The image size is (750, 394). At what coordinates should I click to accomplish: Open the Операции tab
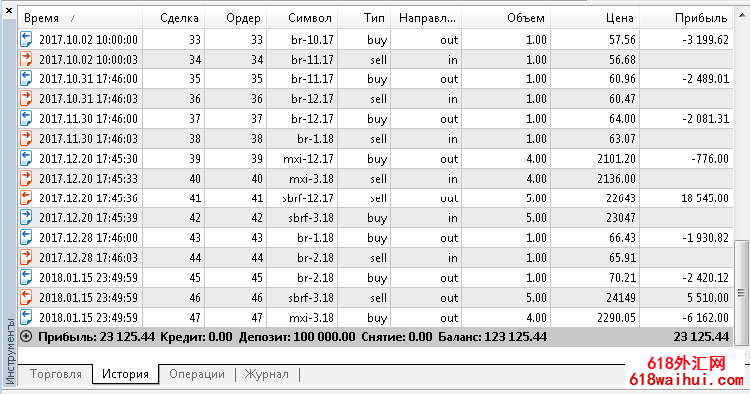[x=197, y=374]
